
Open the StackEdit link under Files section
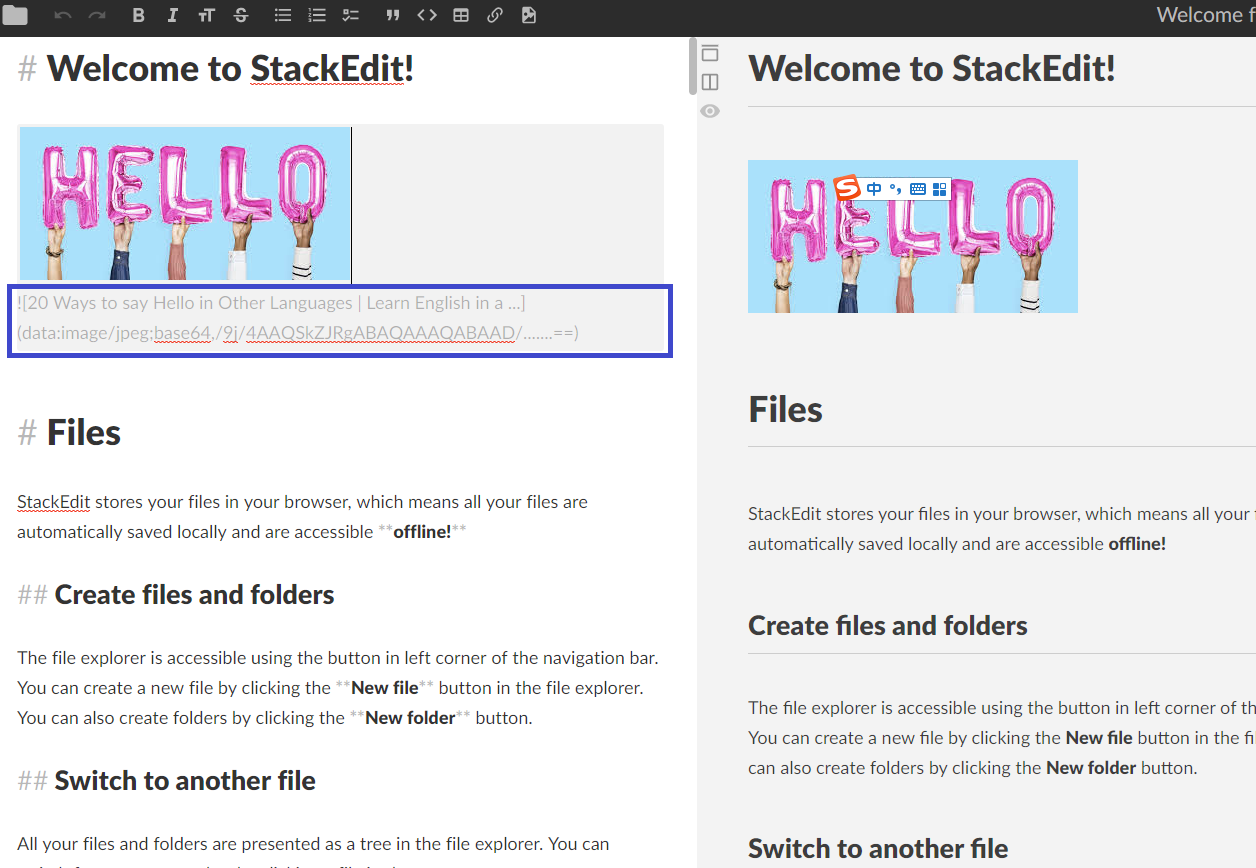coord(53,501)
